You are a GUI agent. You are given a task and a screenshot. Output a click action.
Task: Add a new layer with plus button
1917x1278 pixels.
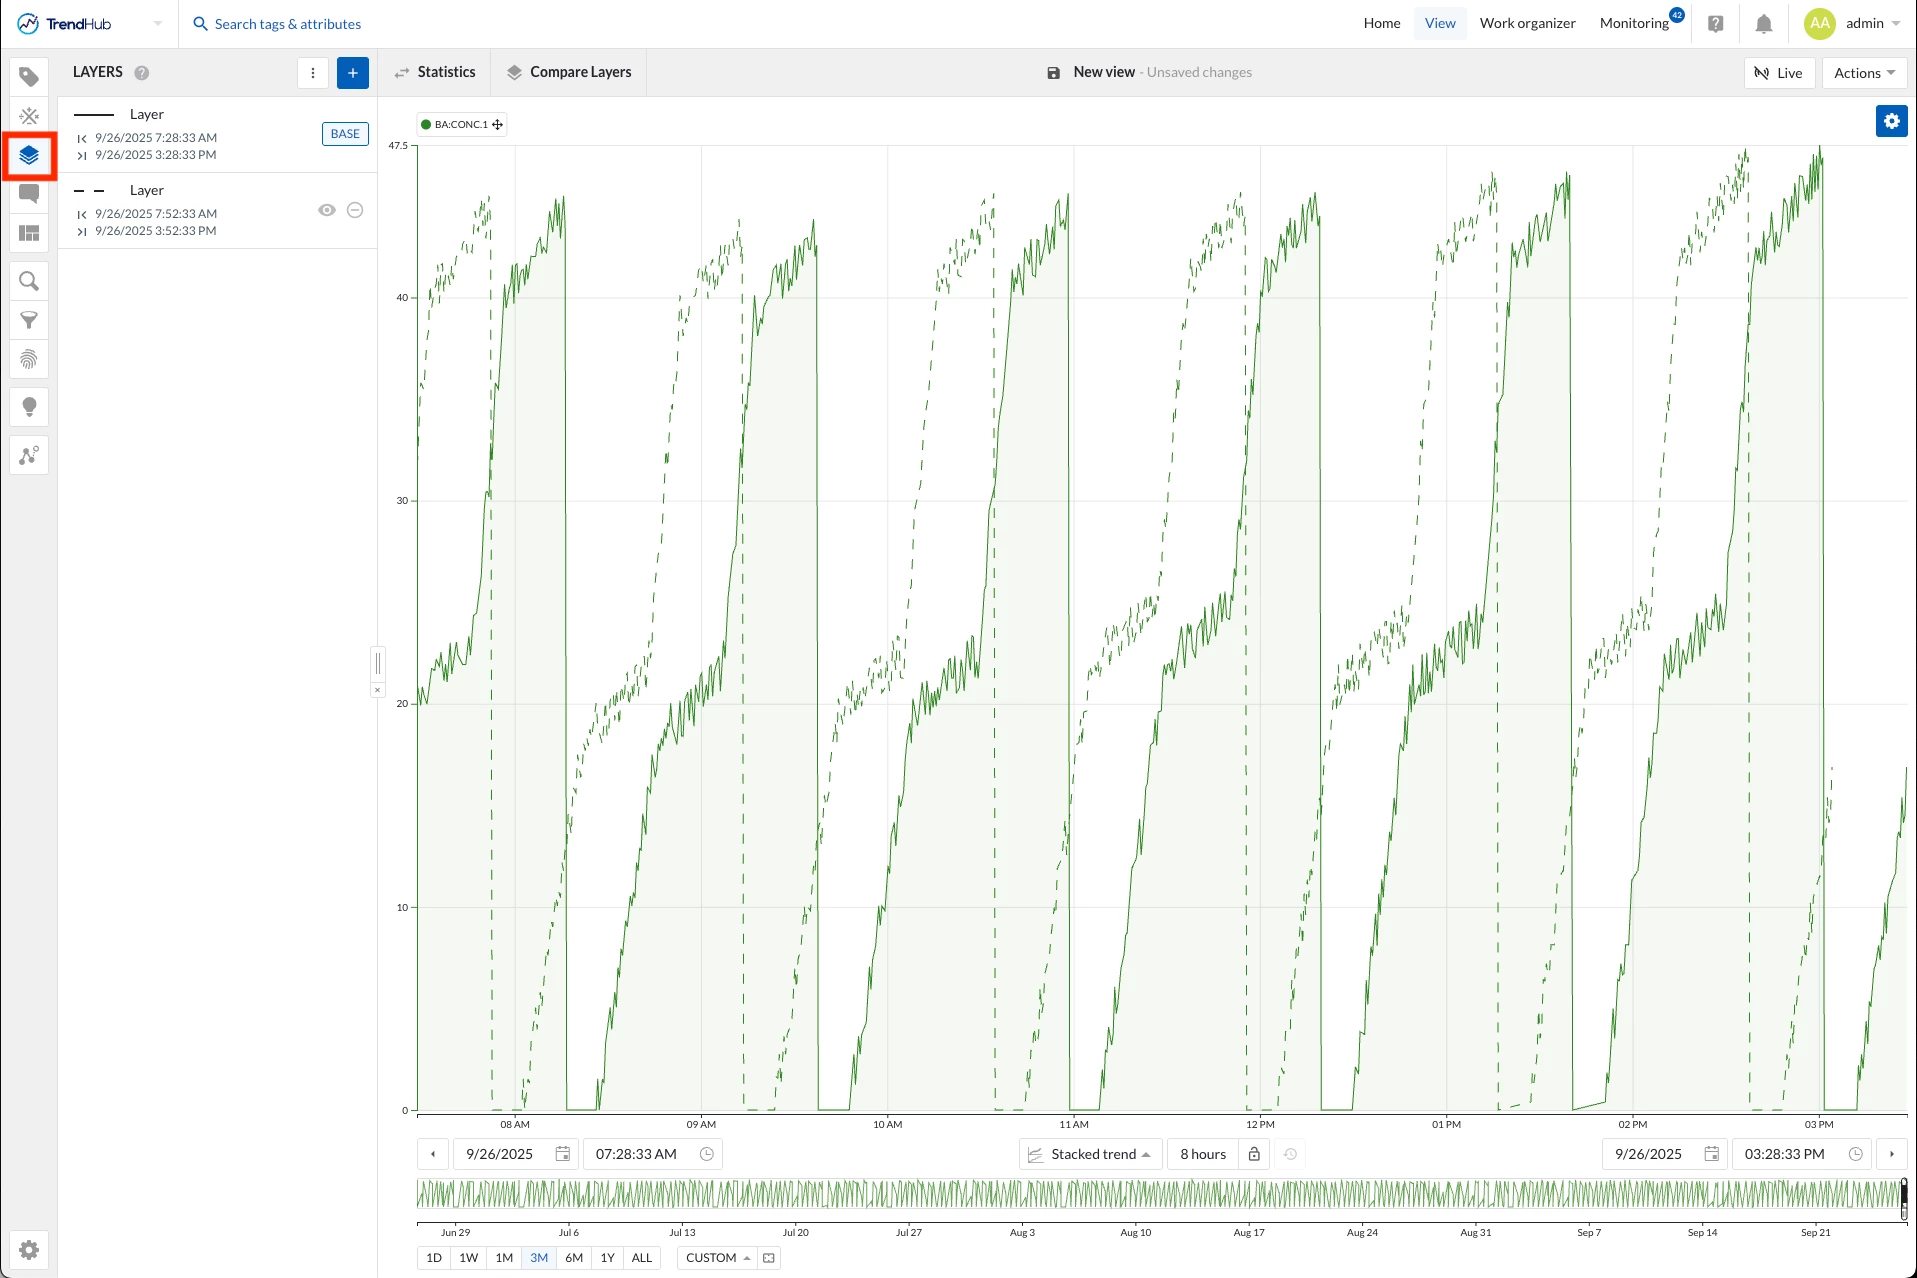(353, 73)
